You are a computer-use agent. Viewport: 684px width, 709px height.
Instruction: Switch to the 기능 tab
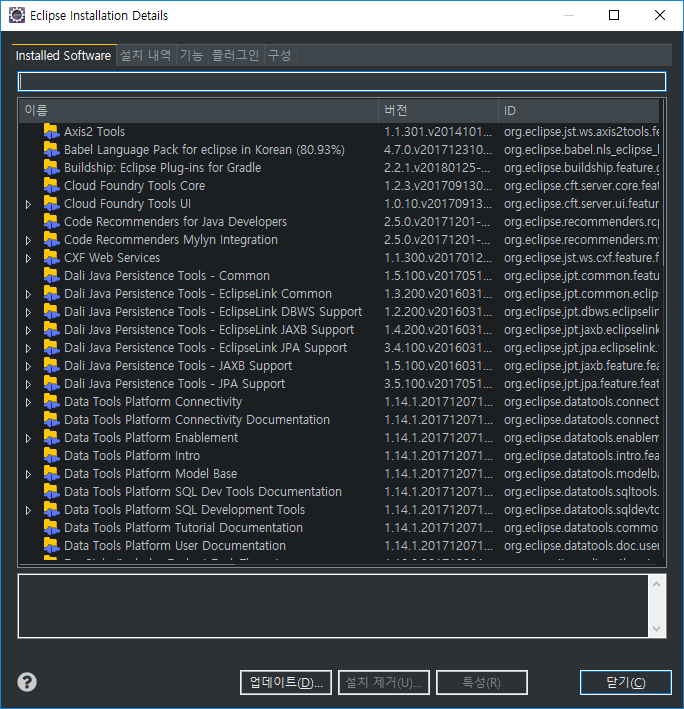192,56
